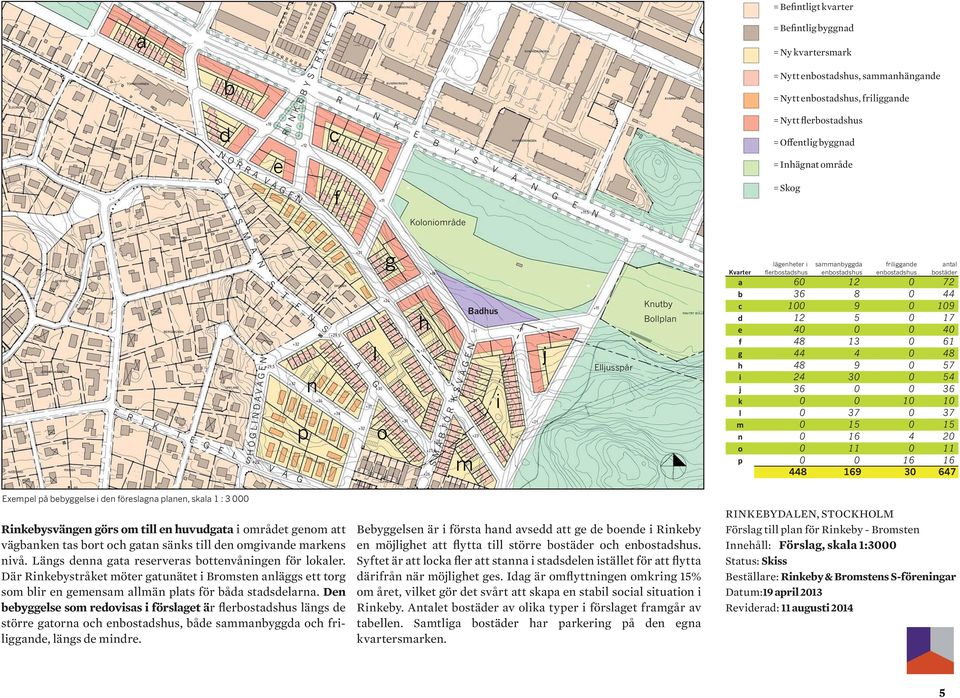The width and height of the screenshot is (960, 698).
Task: Click the total 169 in the yellow sum row
Action: coord(852,471)
